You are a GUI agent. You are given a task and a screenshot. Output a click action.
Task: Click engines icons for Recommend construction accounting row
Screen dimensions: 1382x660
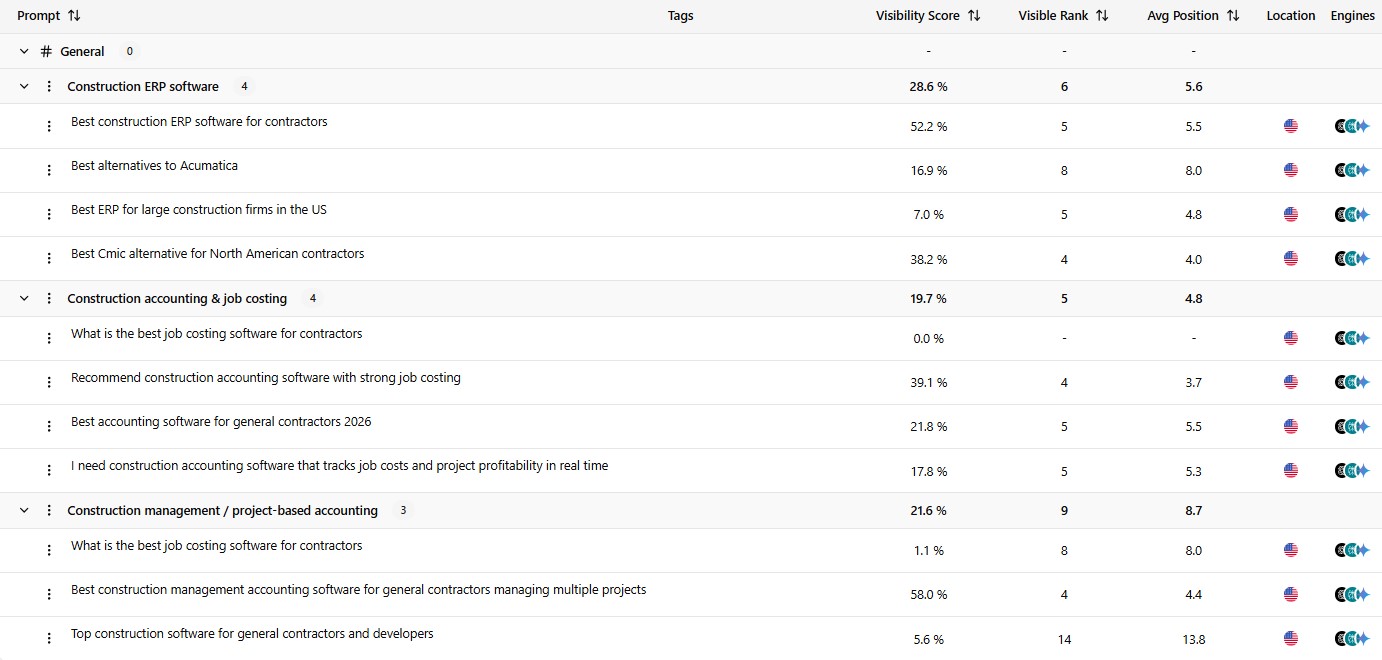[x=1352, y=382]
